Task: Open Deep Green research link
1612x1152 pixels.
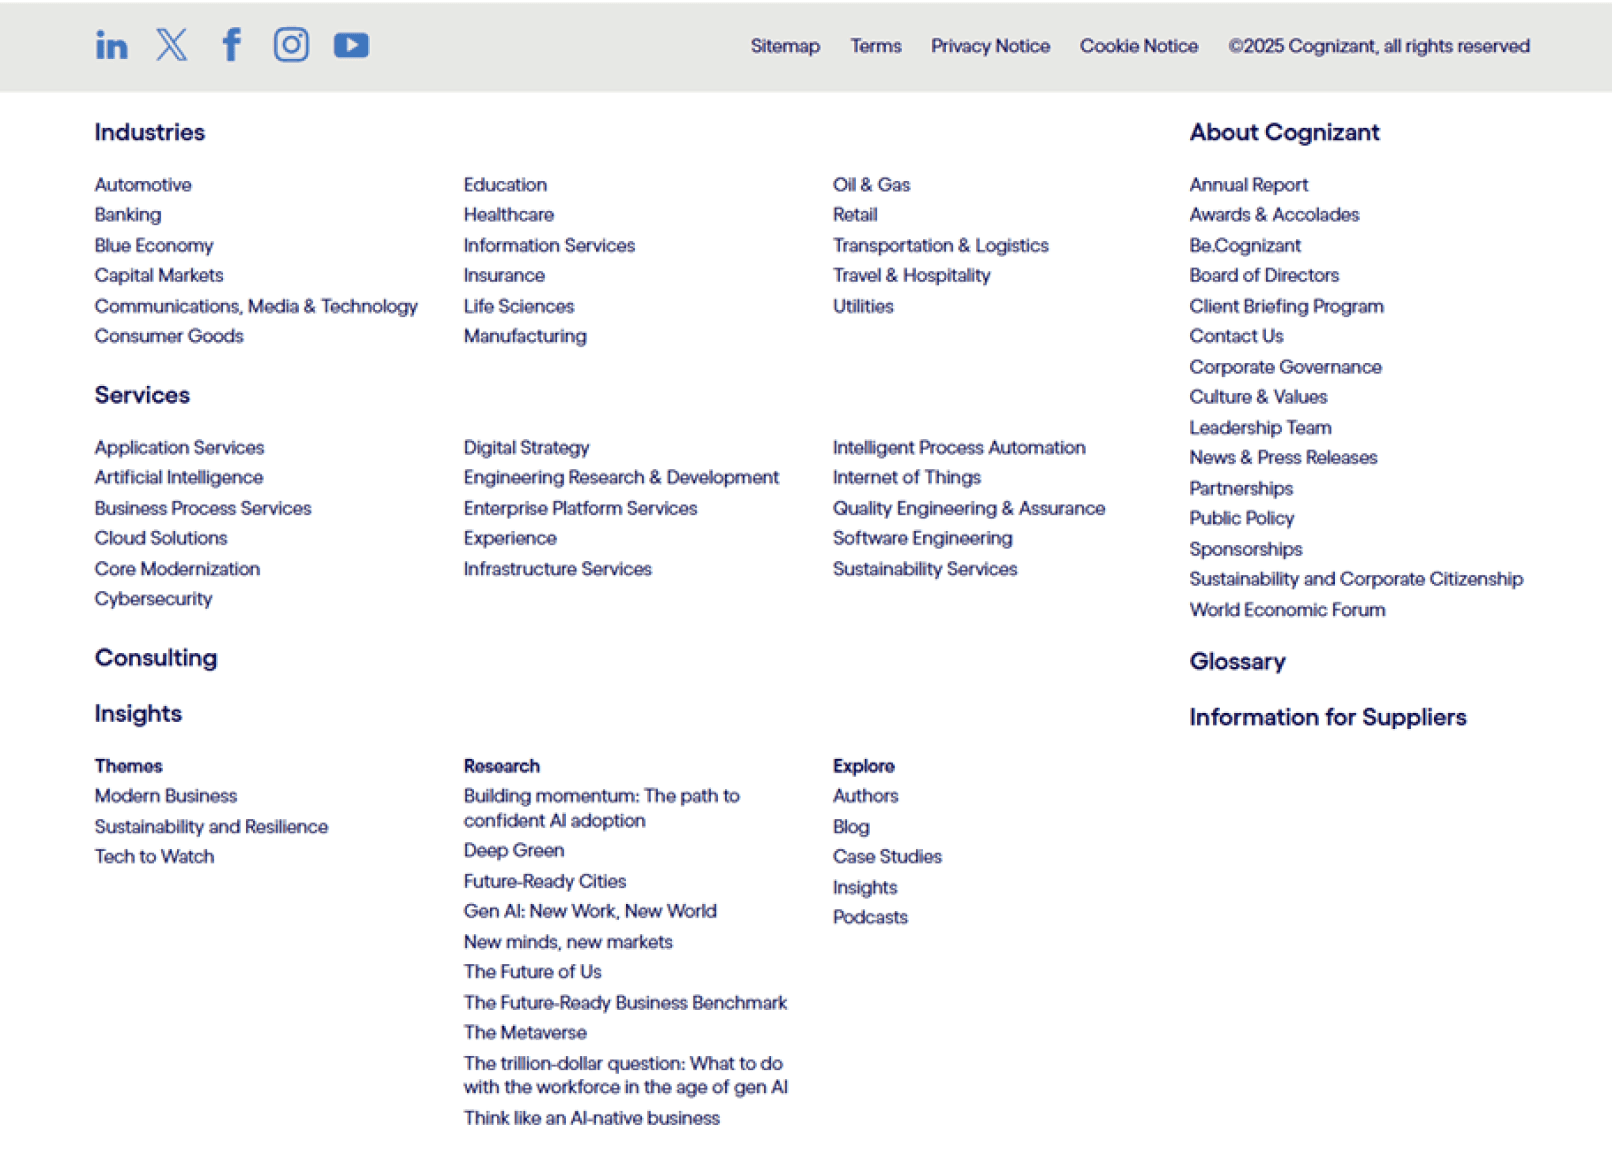Action: [514, 851]
